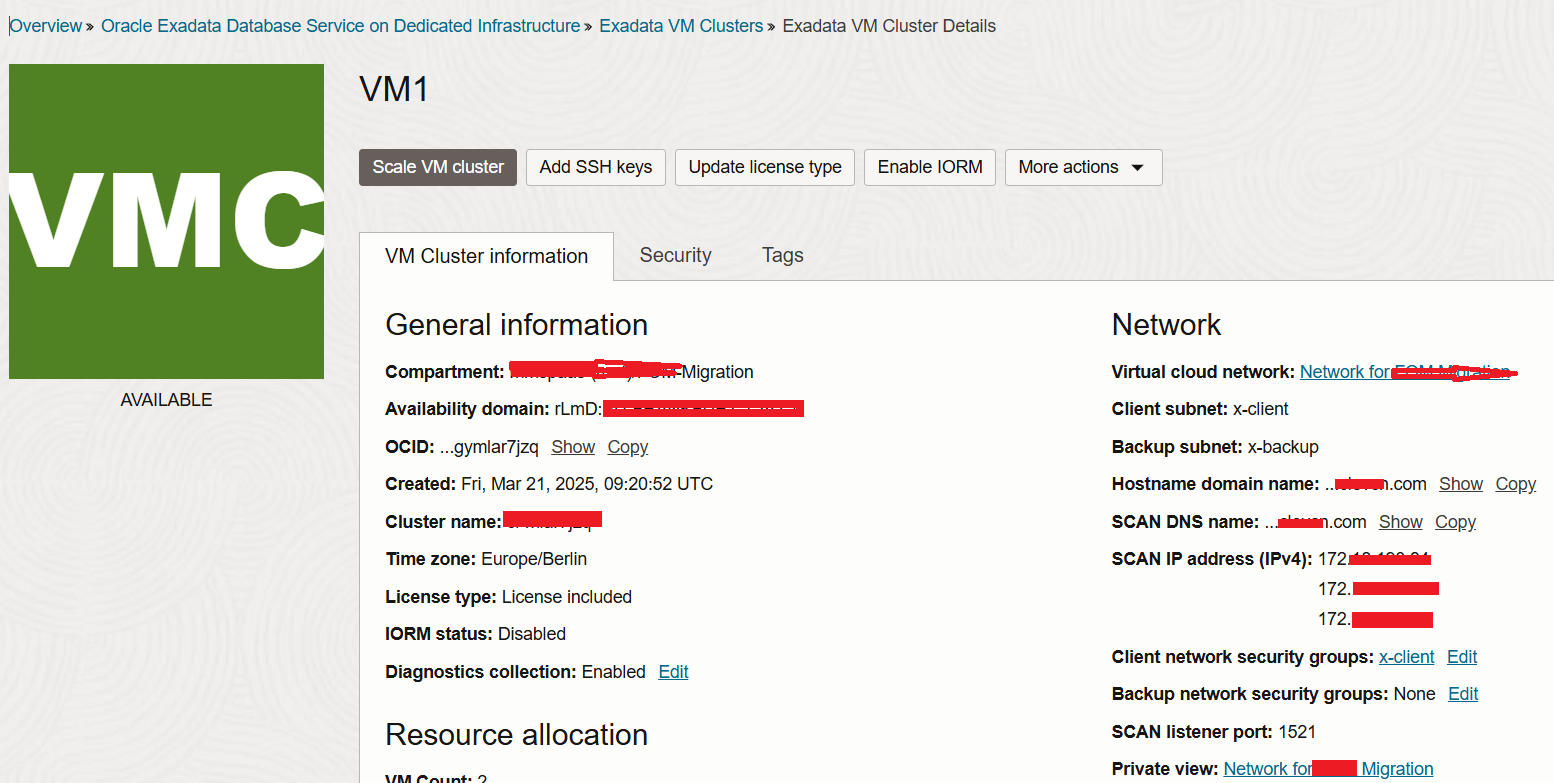Click Add SSH keys button
1554x783 pixels.
coord(596,167)
